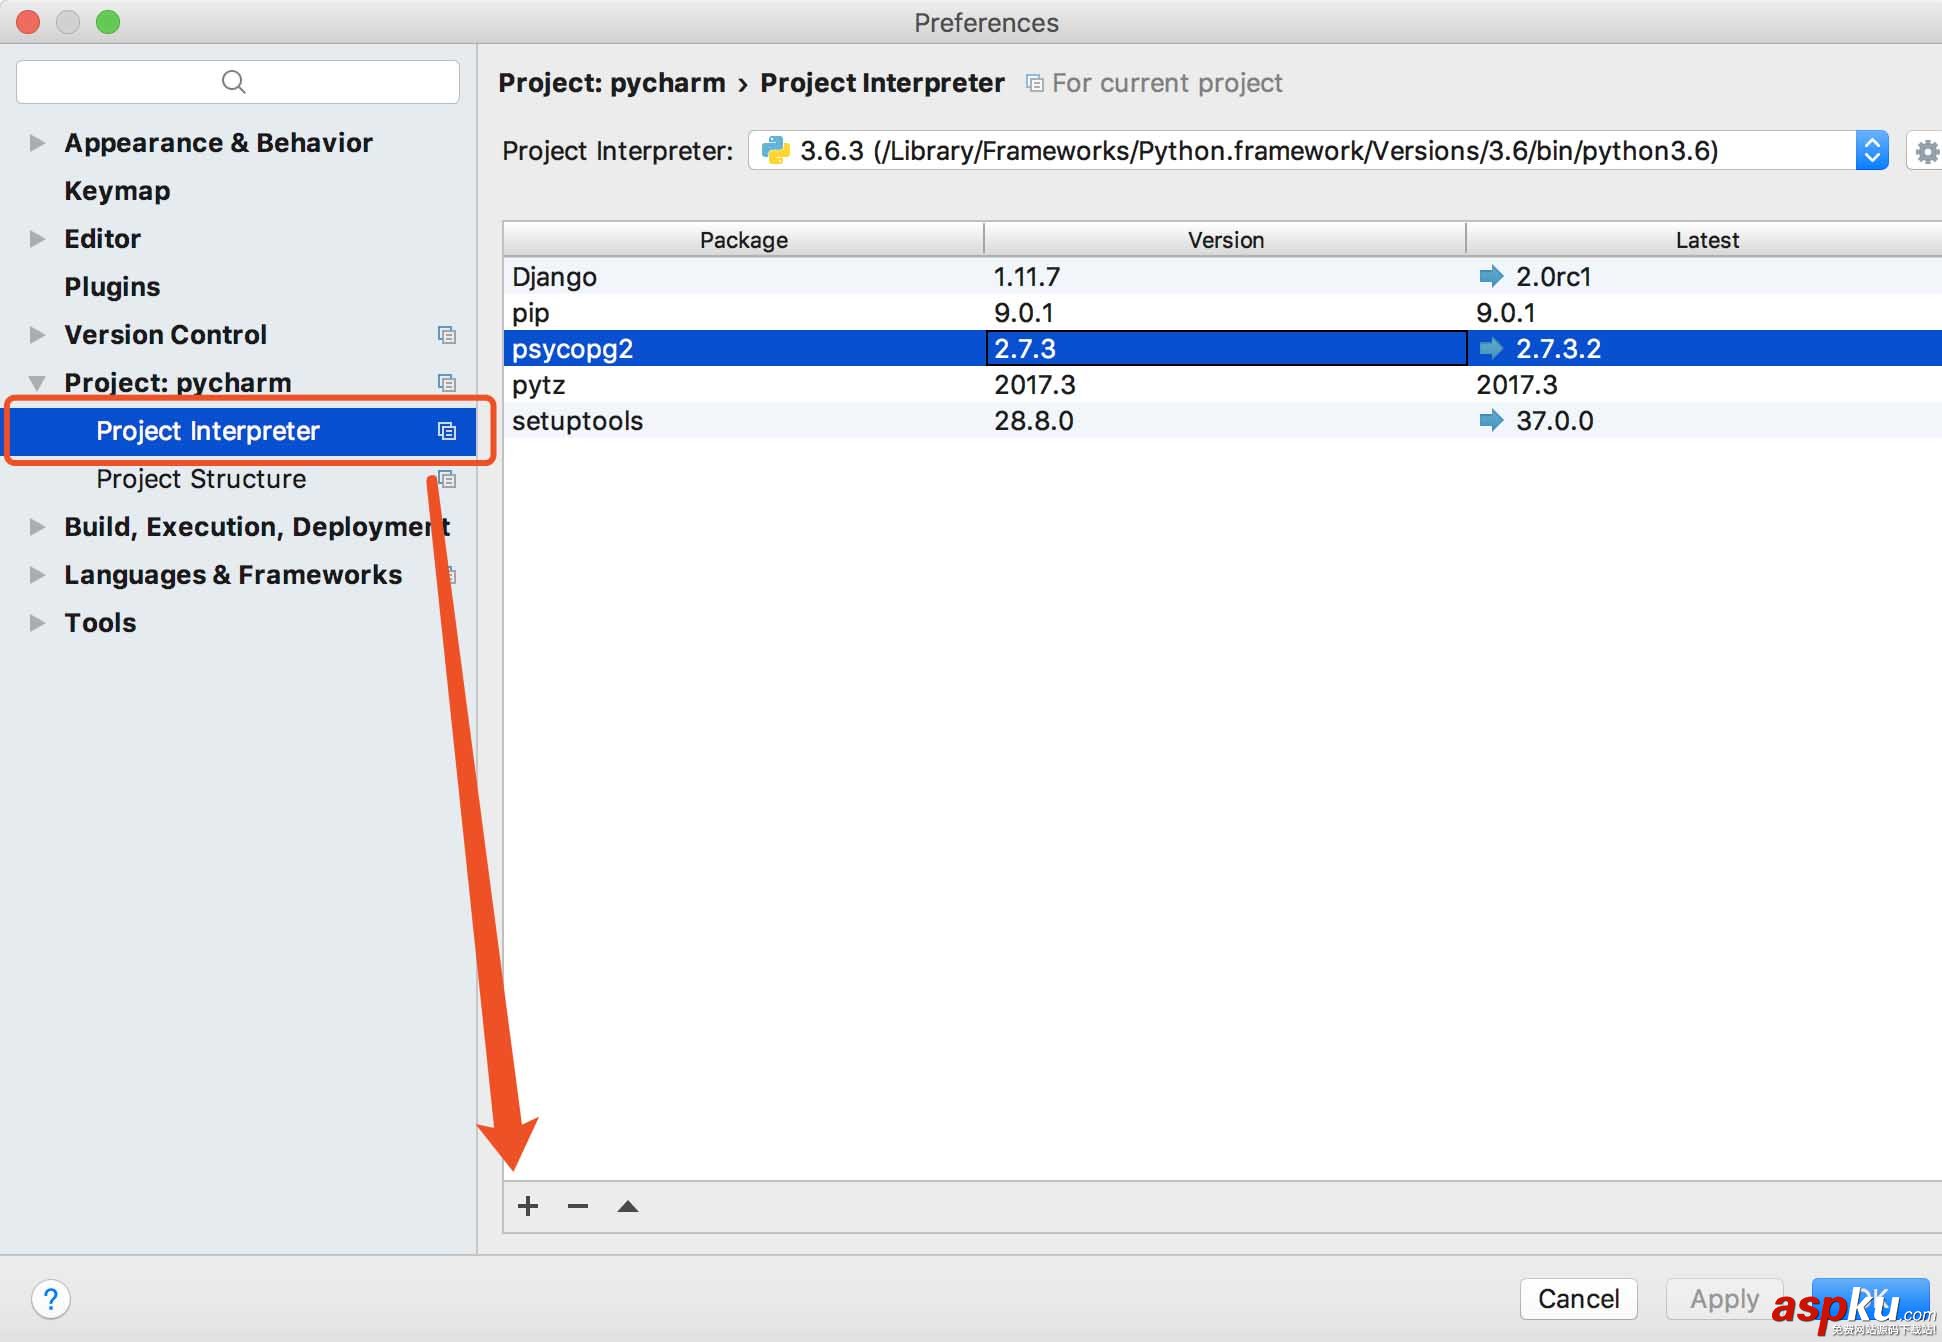Click the help question-mark icon
The width and height of the screenshot is (1942, 1342).
[x=51, y=1299]
